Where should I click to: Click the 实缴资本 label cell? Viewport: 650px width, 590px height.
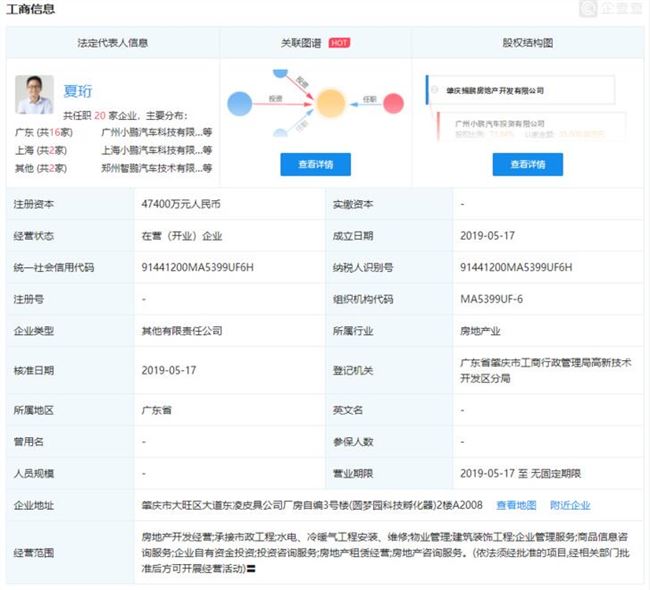click(x=389, y=204)
